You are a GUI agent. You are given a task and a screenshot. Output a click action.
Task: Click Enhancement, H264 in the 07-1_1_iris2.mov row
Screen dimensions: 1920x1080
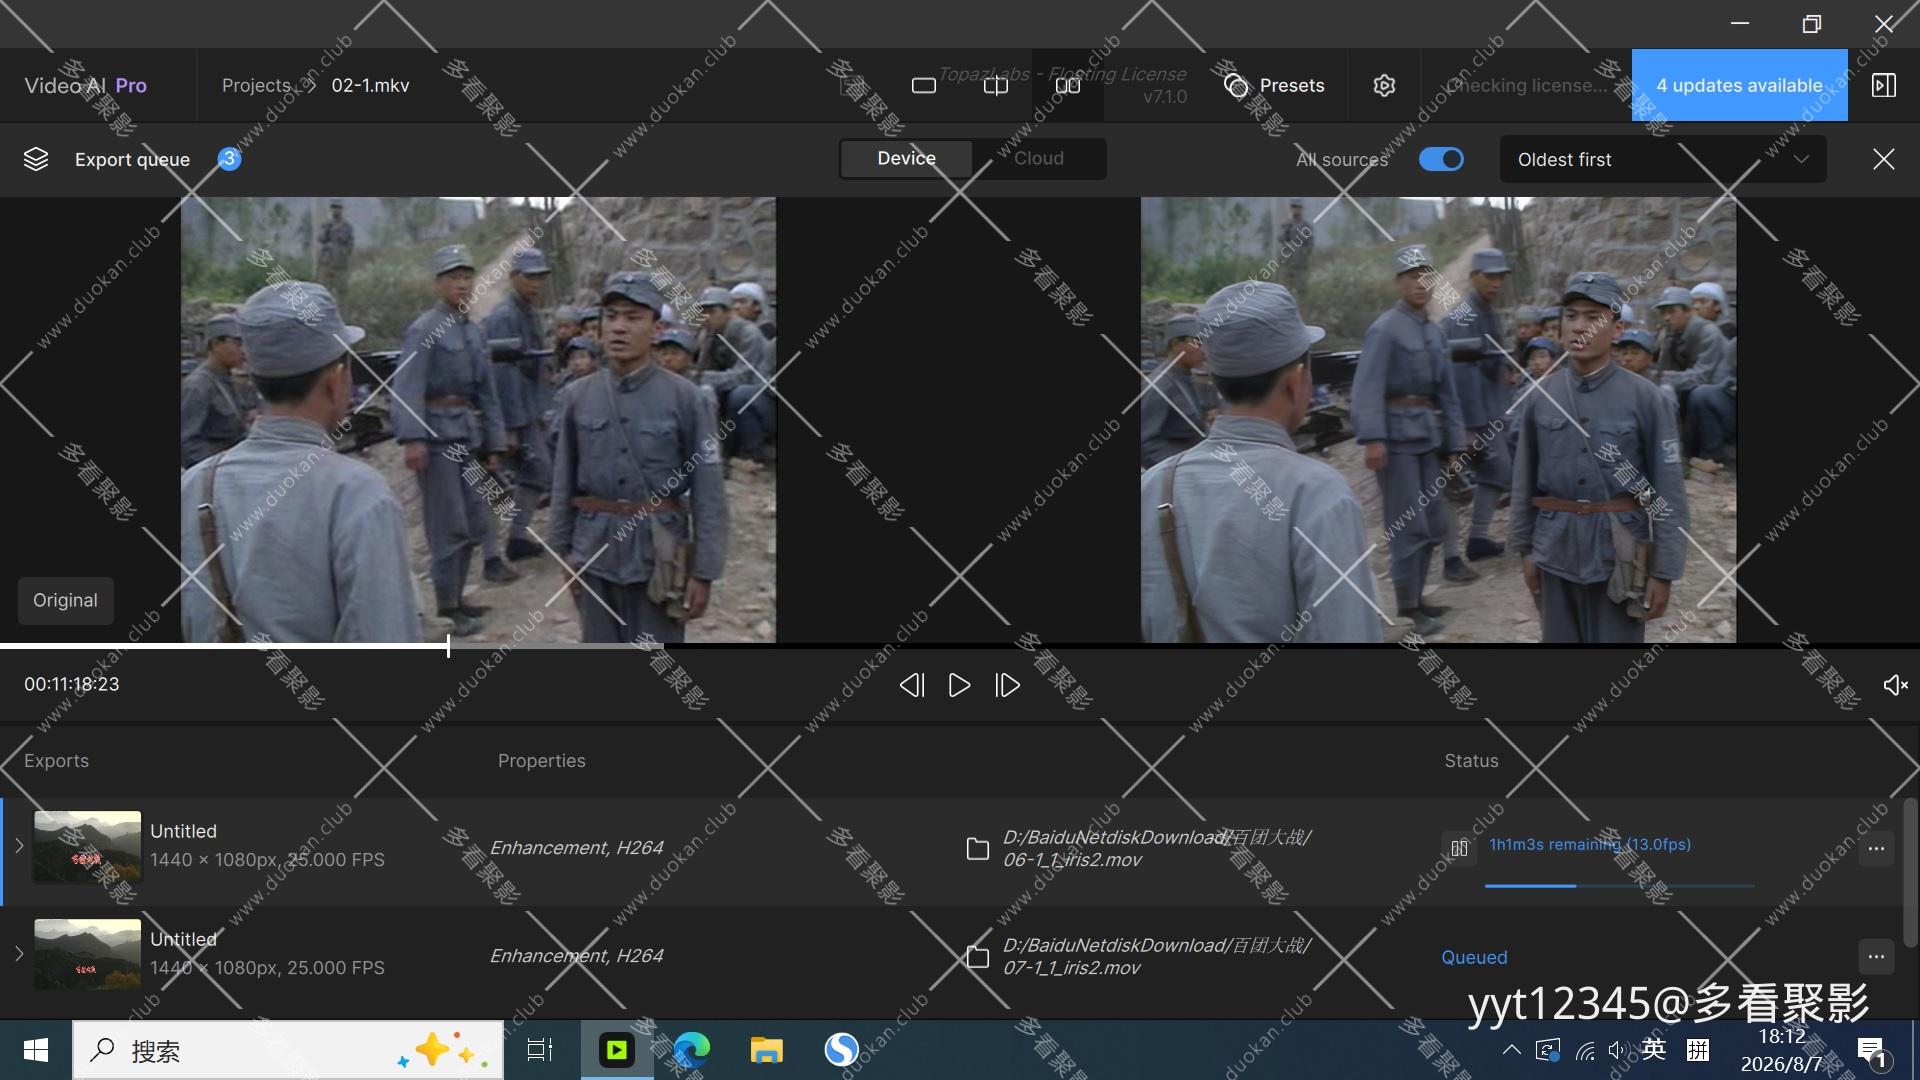(x=576, y=956)
